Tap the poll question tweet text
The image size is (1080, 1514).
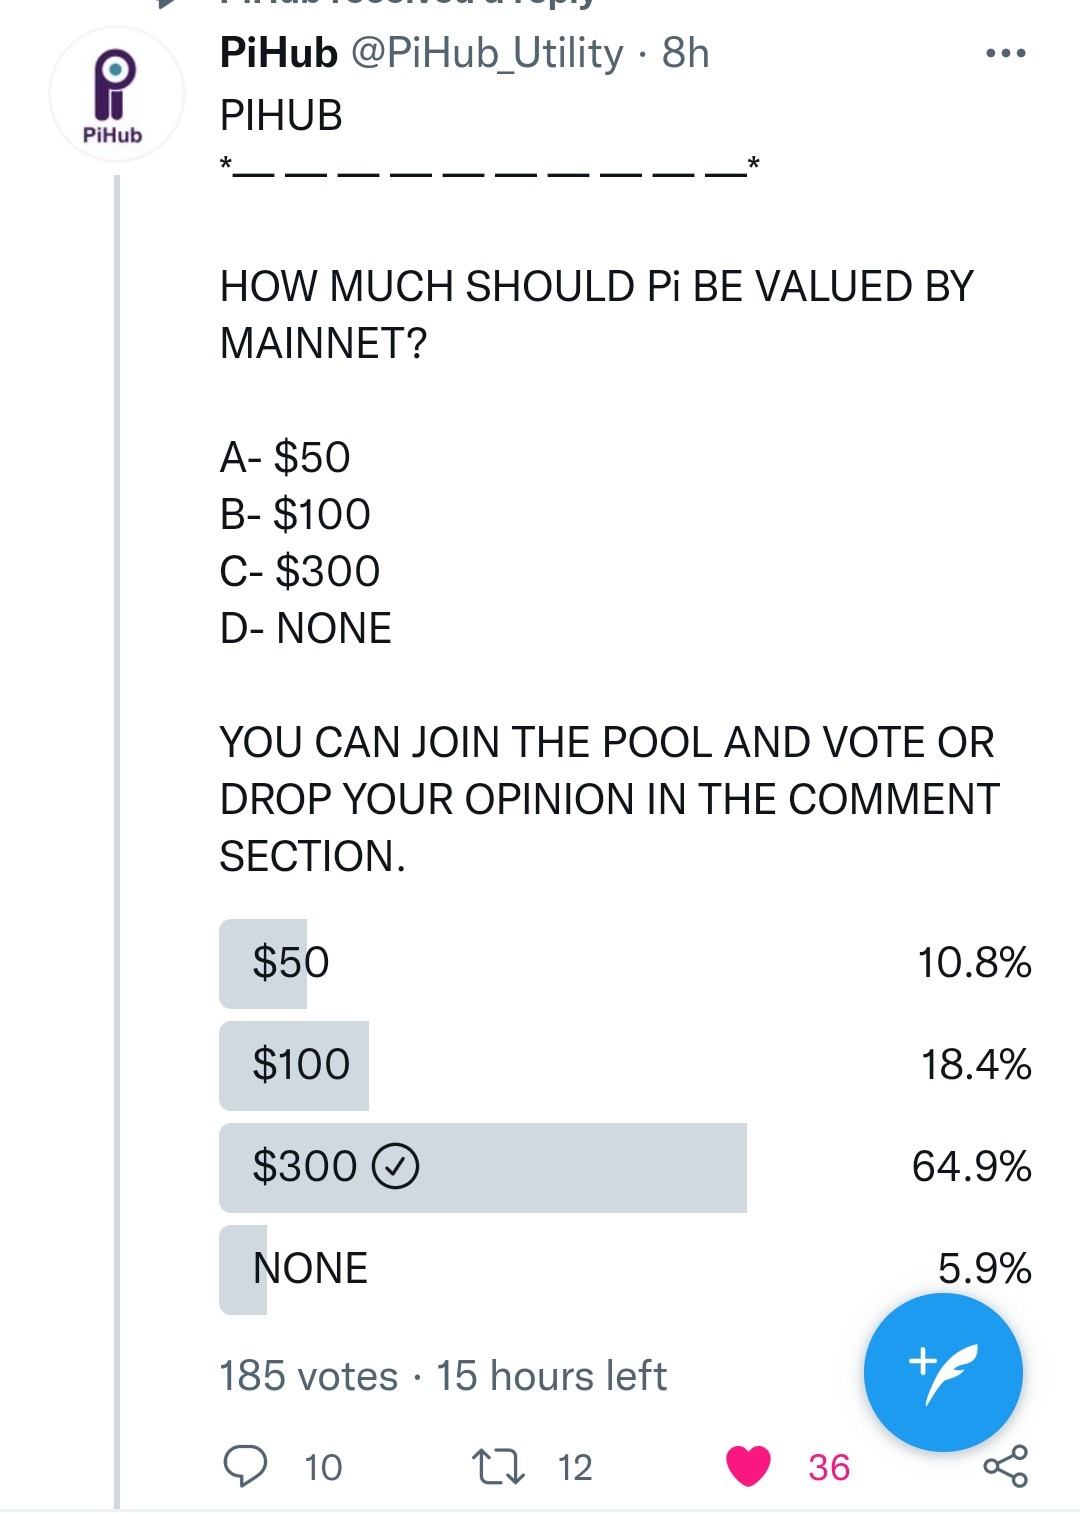596,315
